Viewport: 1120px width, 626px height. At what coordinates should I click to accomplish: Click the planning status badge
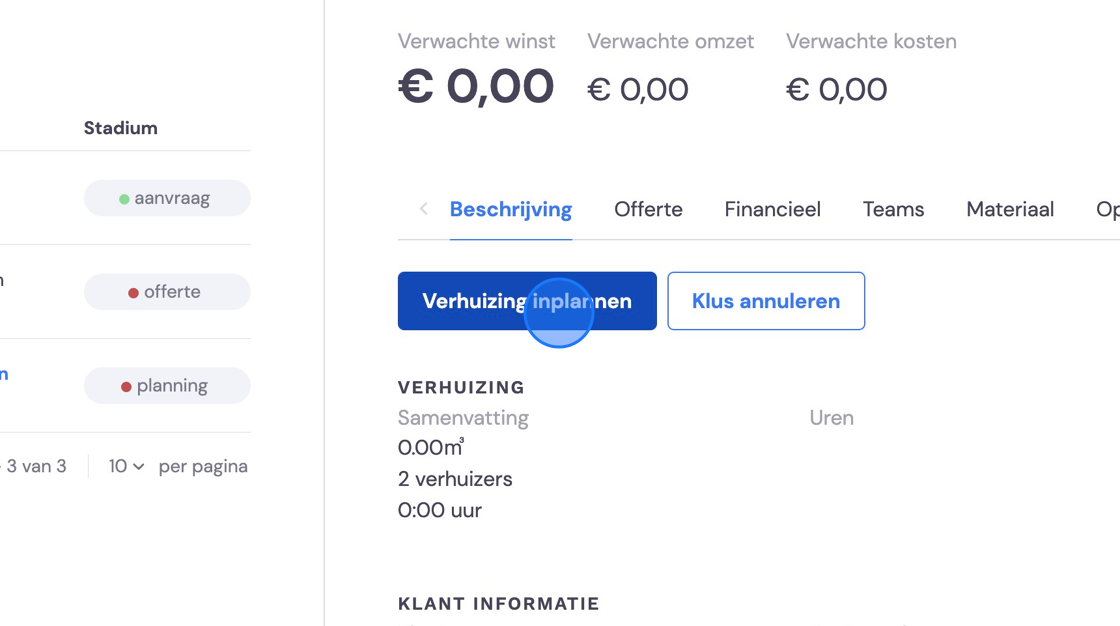167,386
